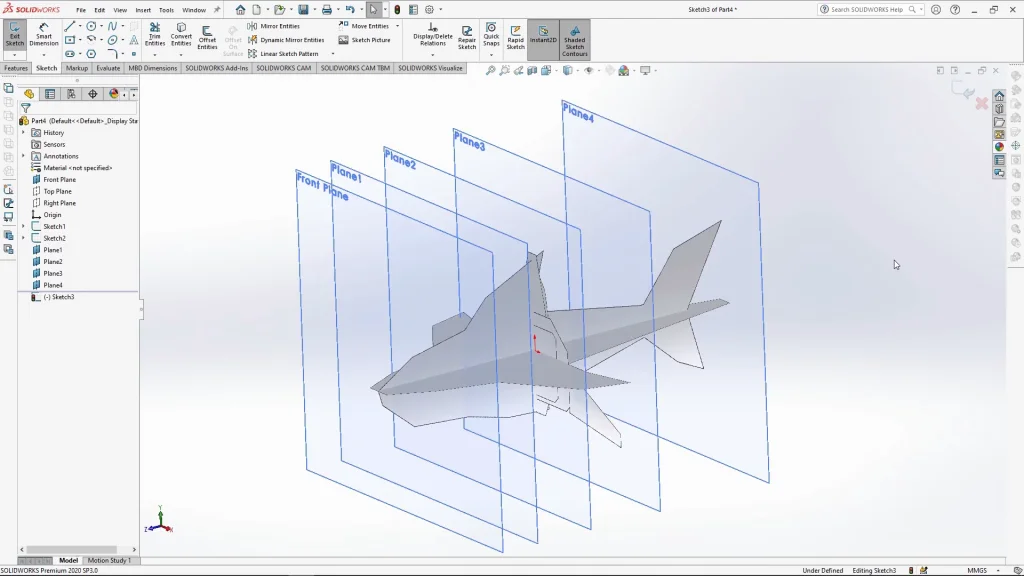Select Plane3 in the feature tree
Screen dimensions: 1024x576
[x=52, y=274]
